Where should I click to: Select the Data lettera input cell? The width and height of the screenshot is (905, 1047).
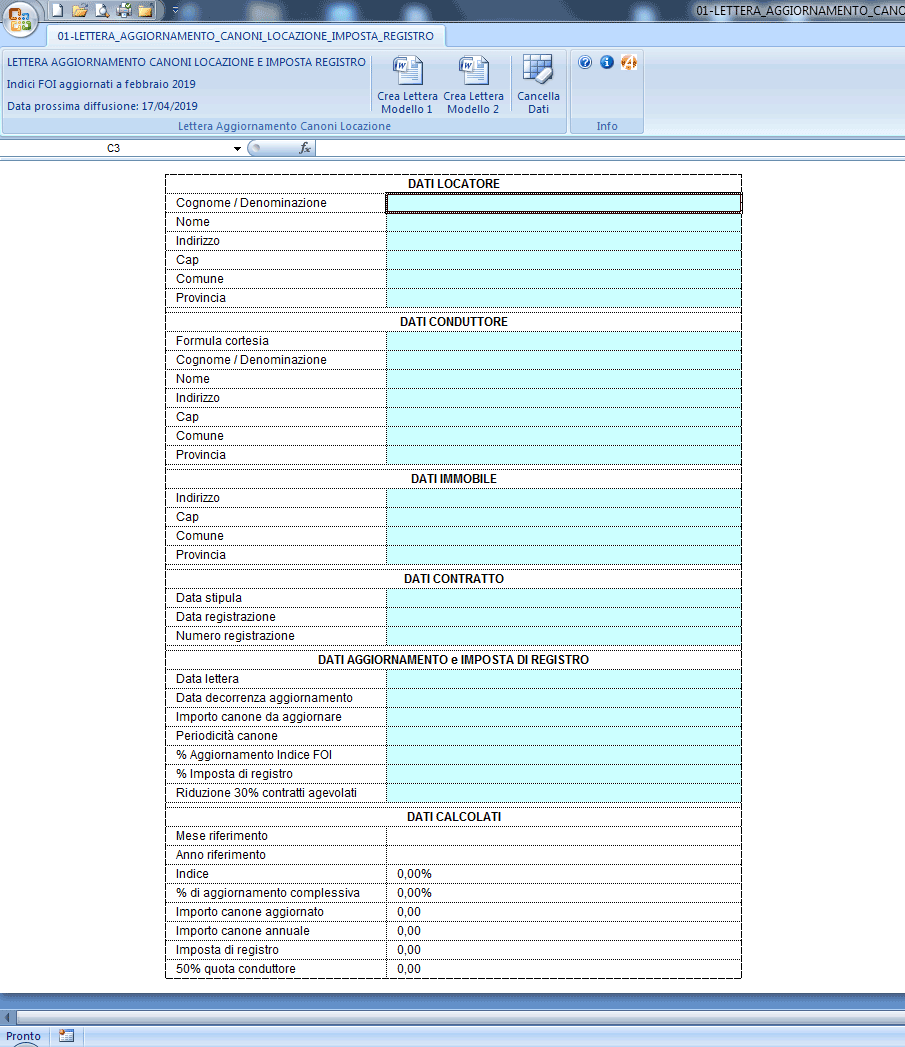pyautogui.click(x=564, y=679)
